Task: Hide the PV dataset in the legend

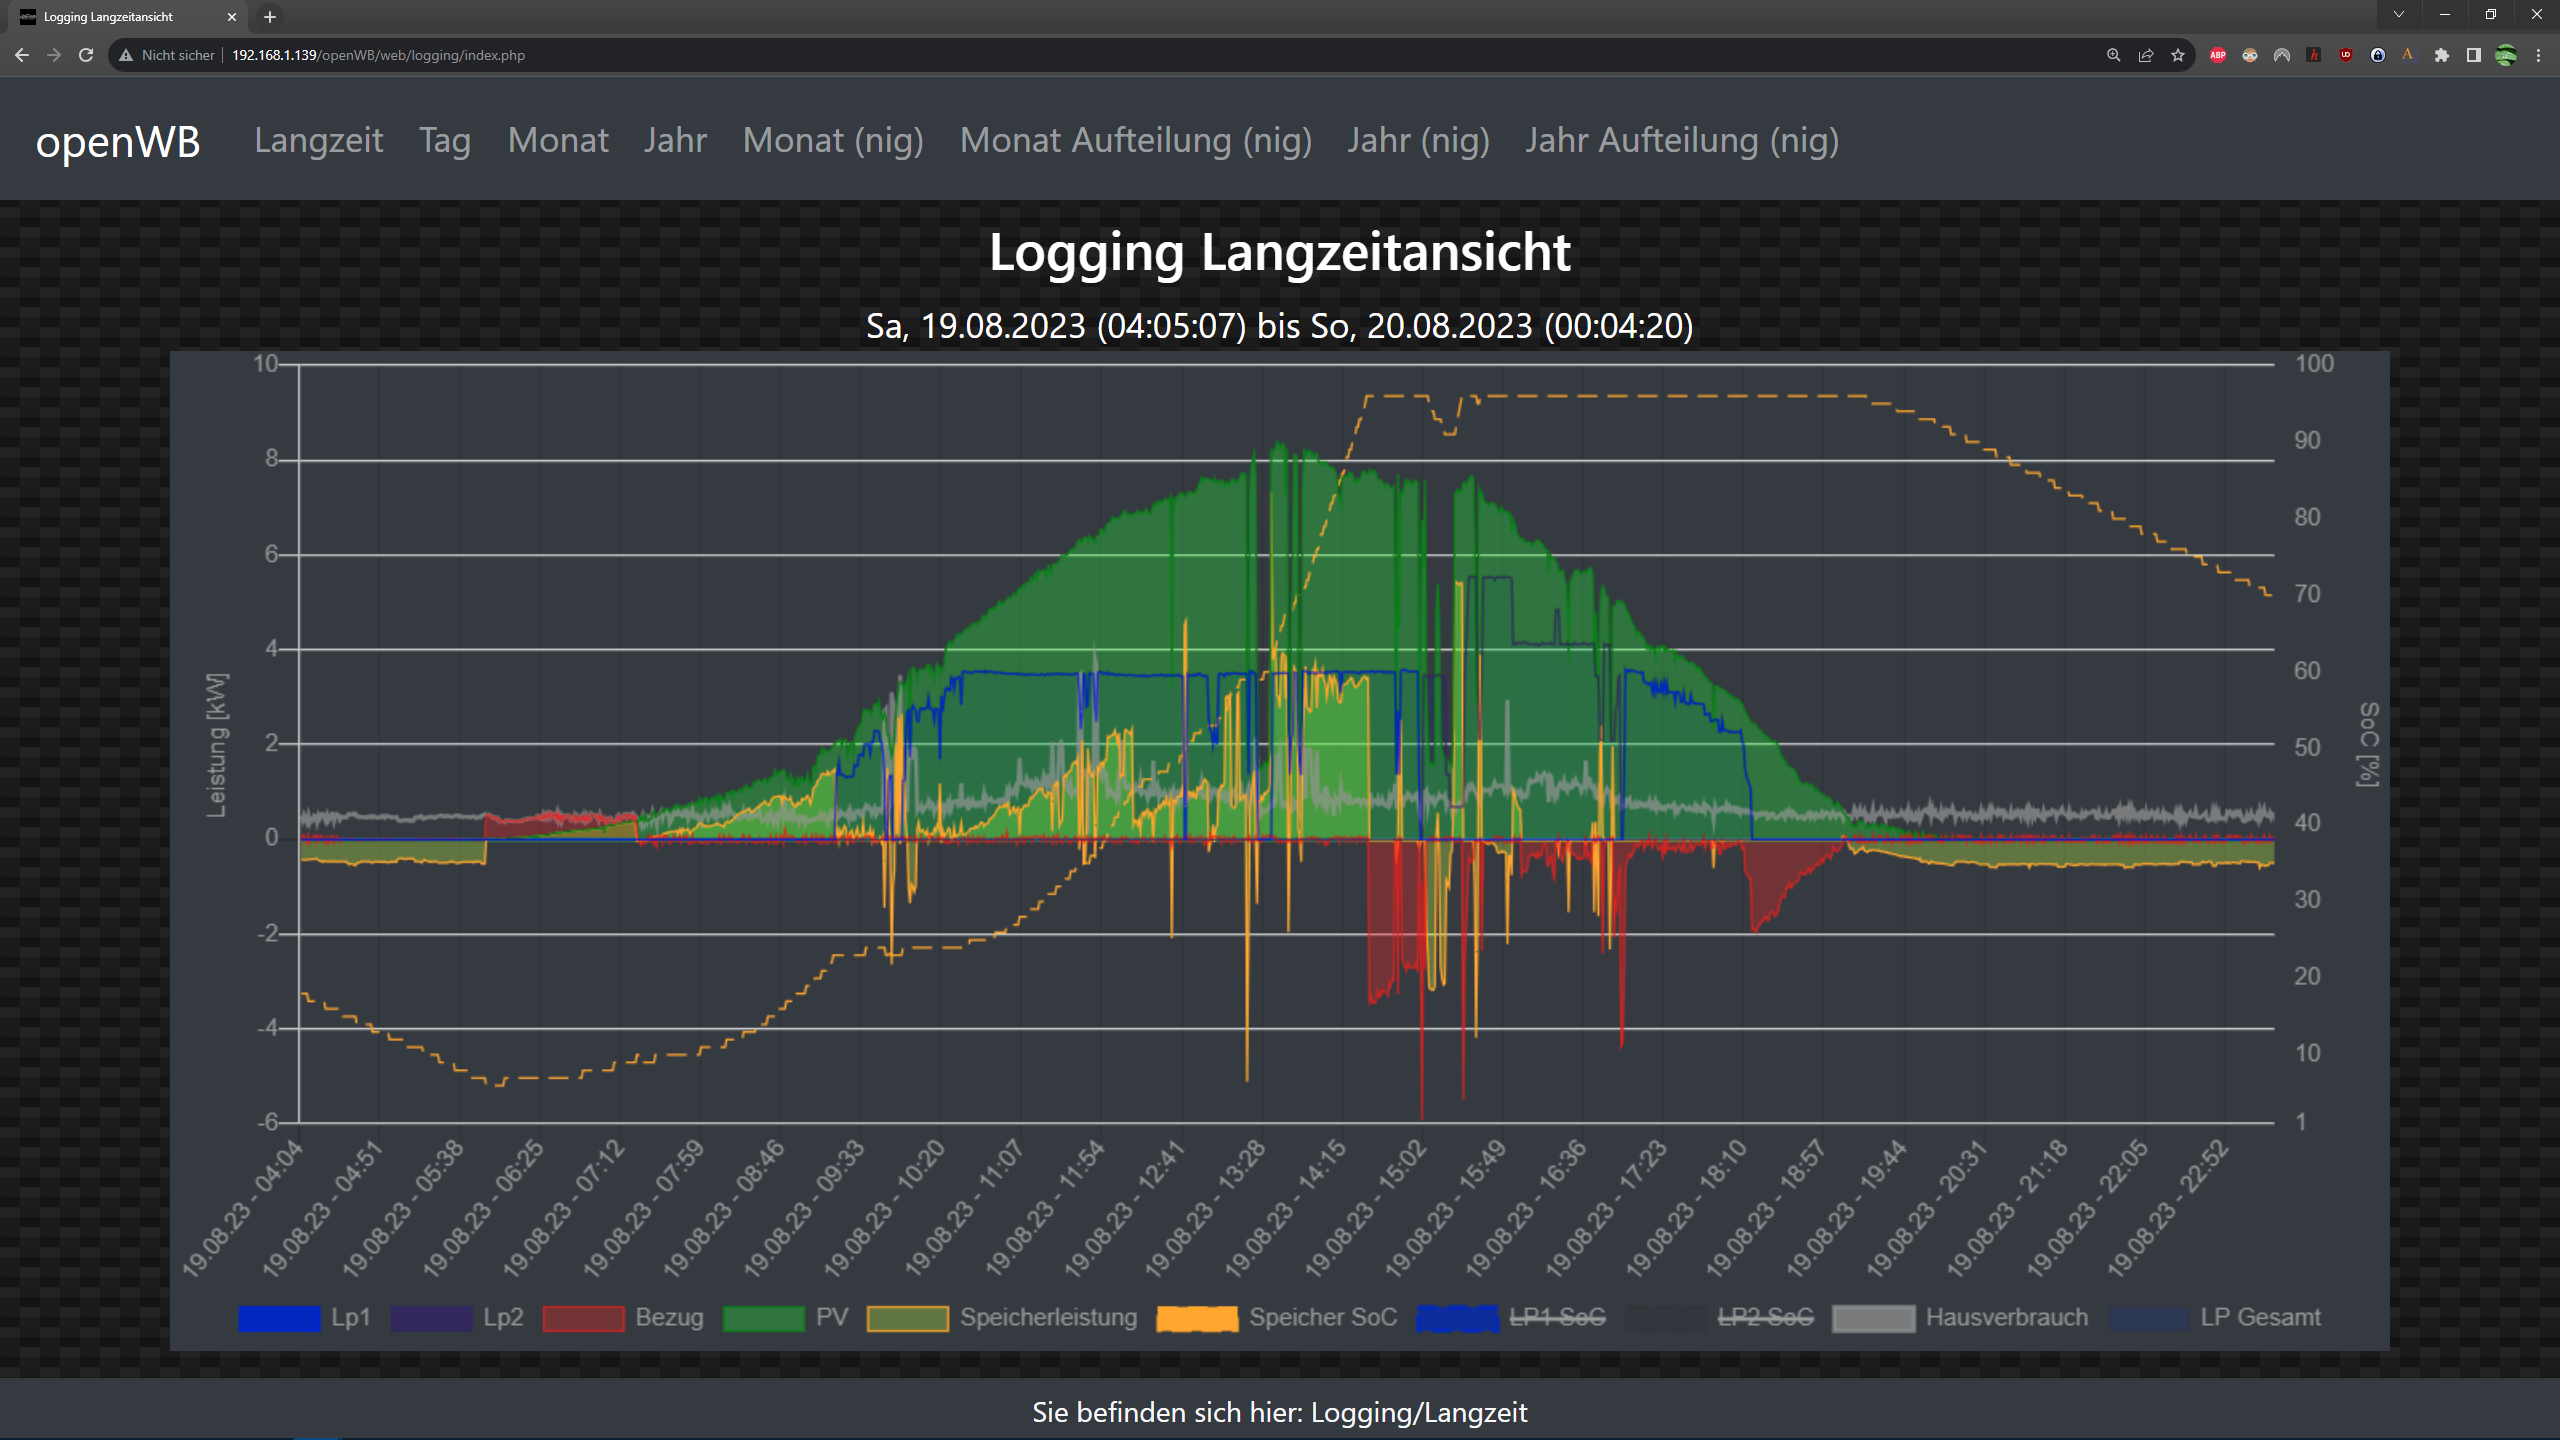Action: (x=763, y=1318)
